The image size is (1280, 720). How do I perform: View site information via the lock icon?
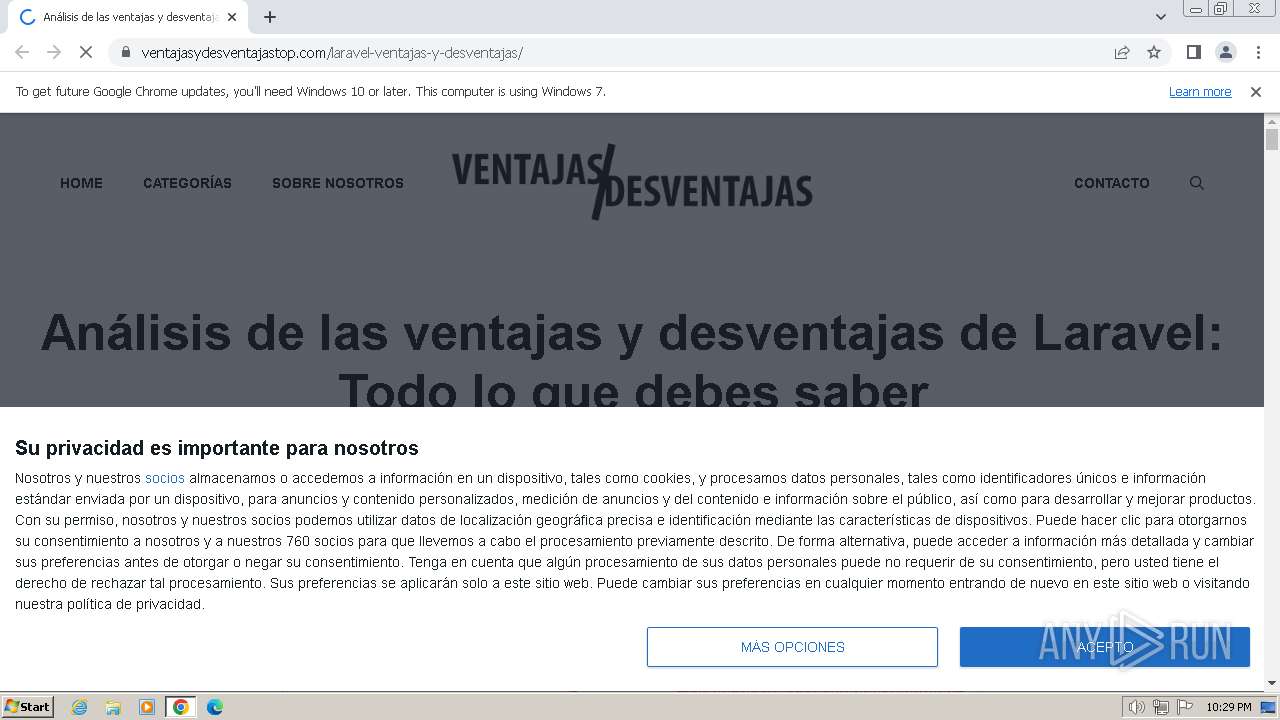click(x=126, y=52)
